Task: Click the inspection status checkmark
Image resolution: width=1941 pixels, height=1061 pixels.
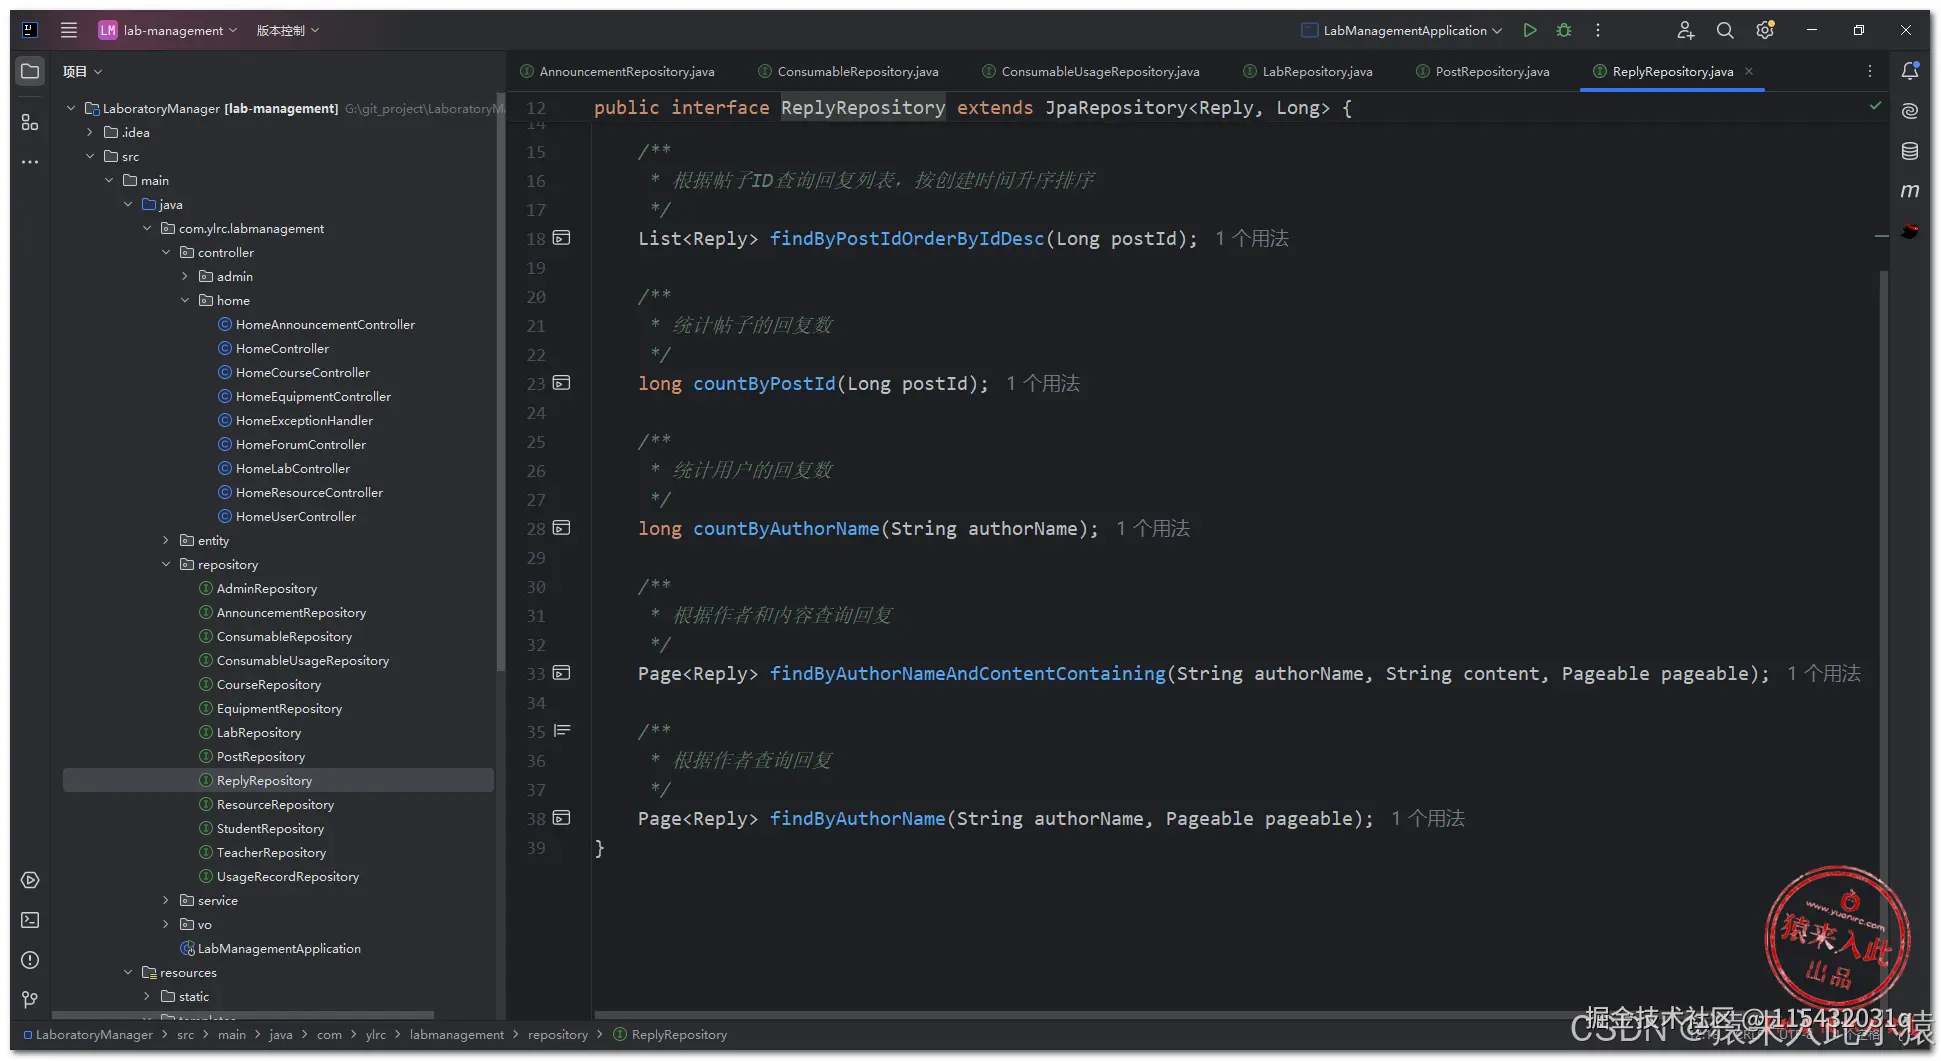Action: point(1875,105)
